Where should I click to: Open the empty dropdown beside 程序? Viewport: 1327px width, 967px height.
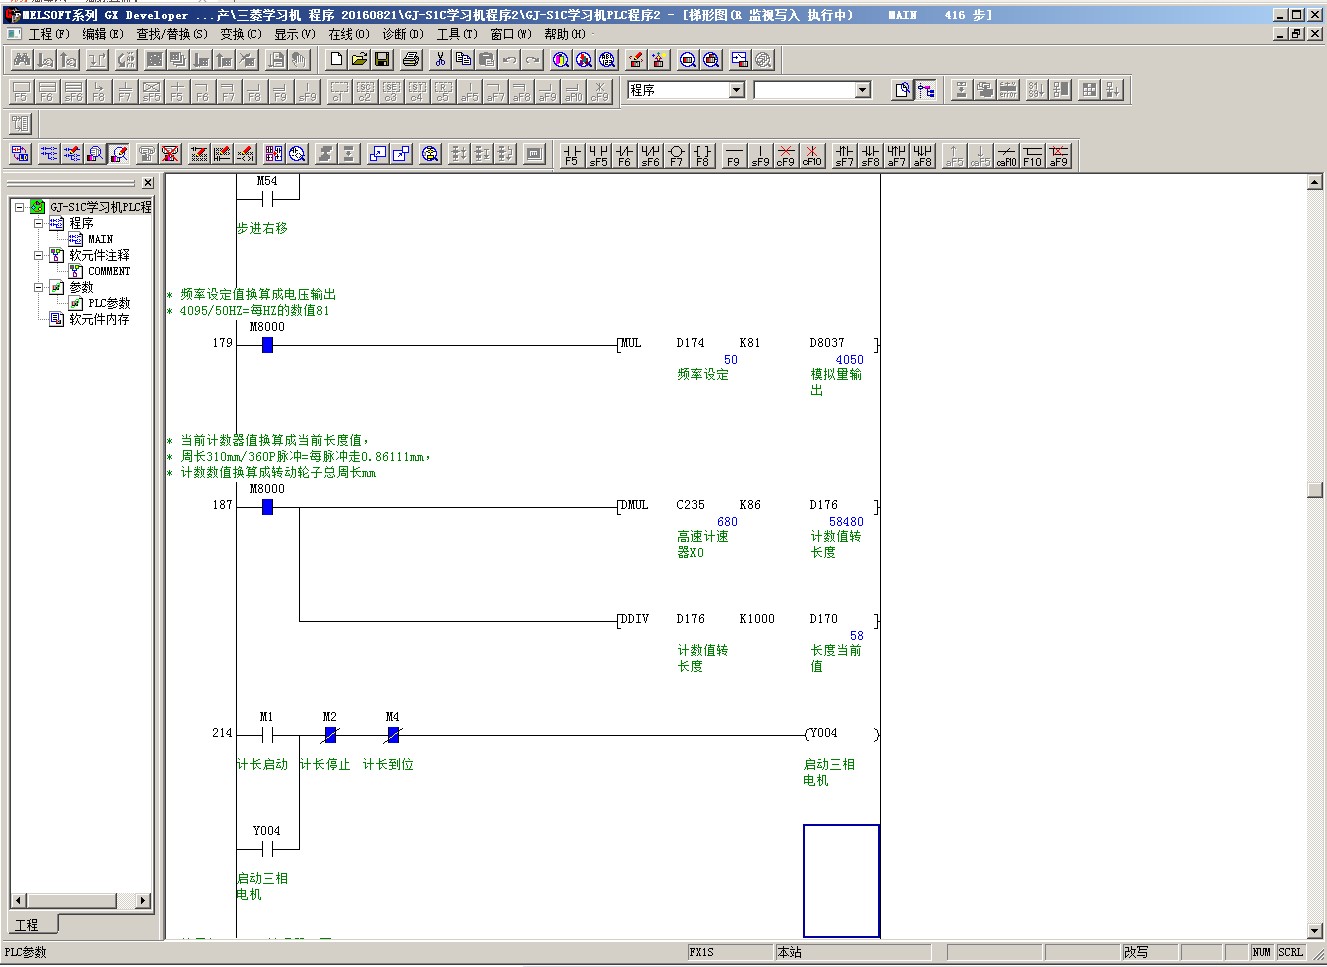pyautogui.click(x=862, y=90)
